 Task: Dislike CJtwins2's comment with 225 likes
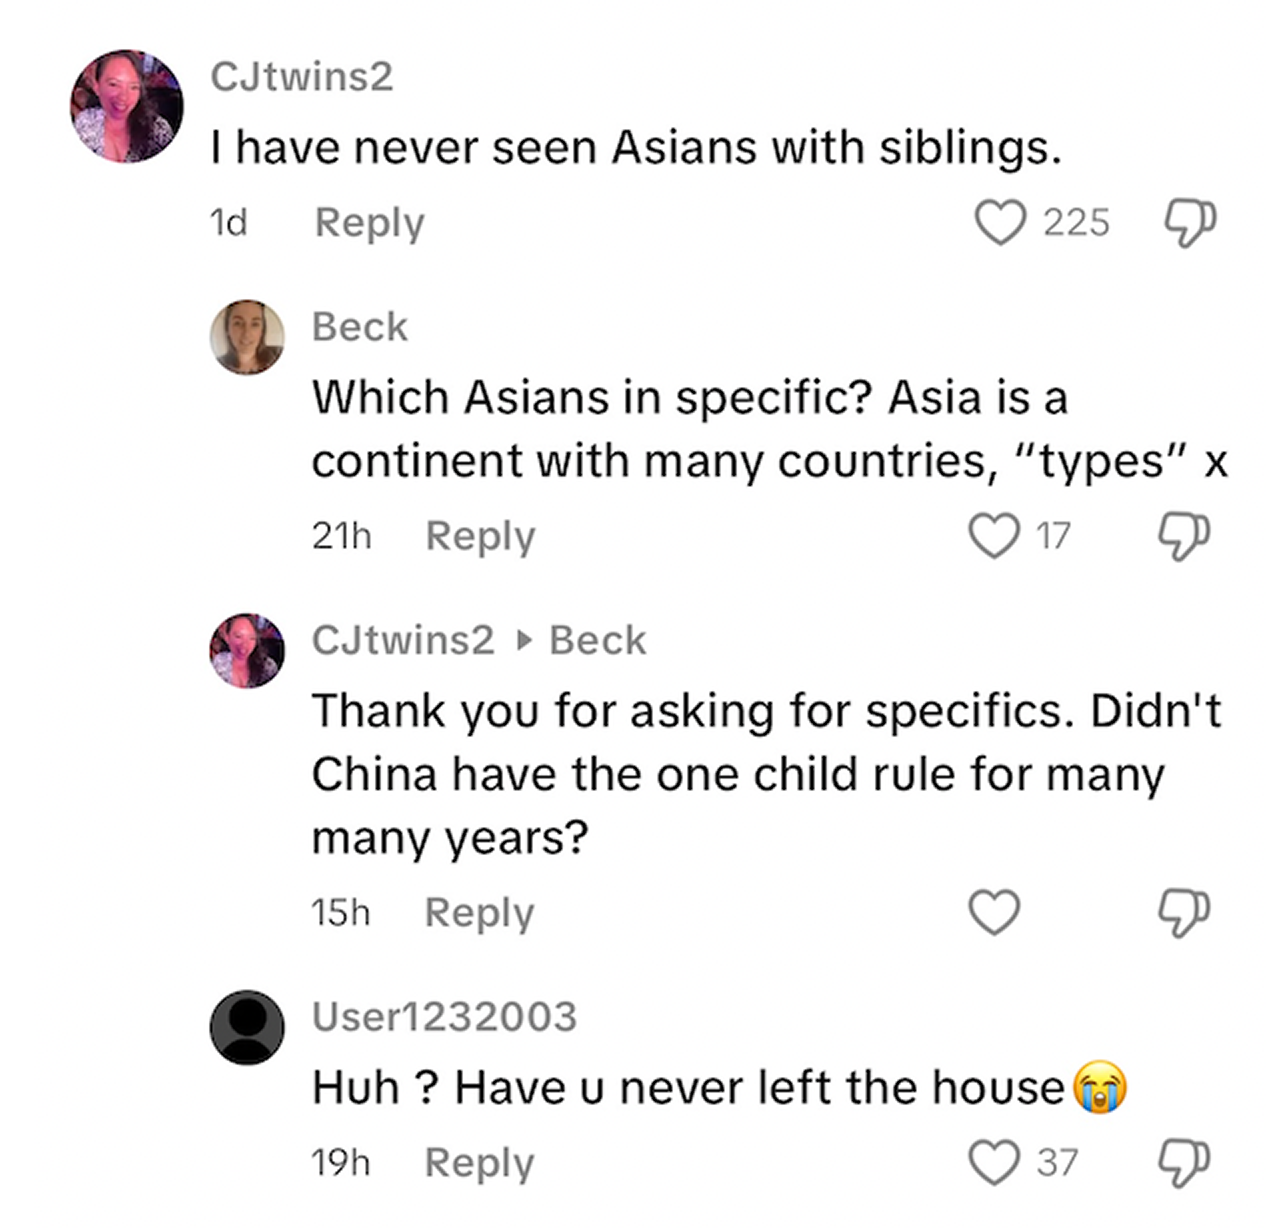(x=1189, y=222)
